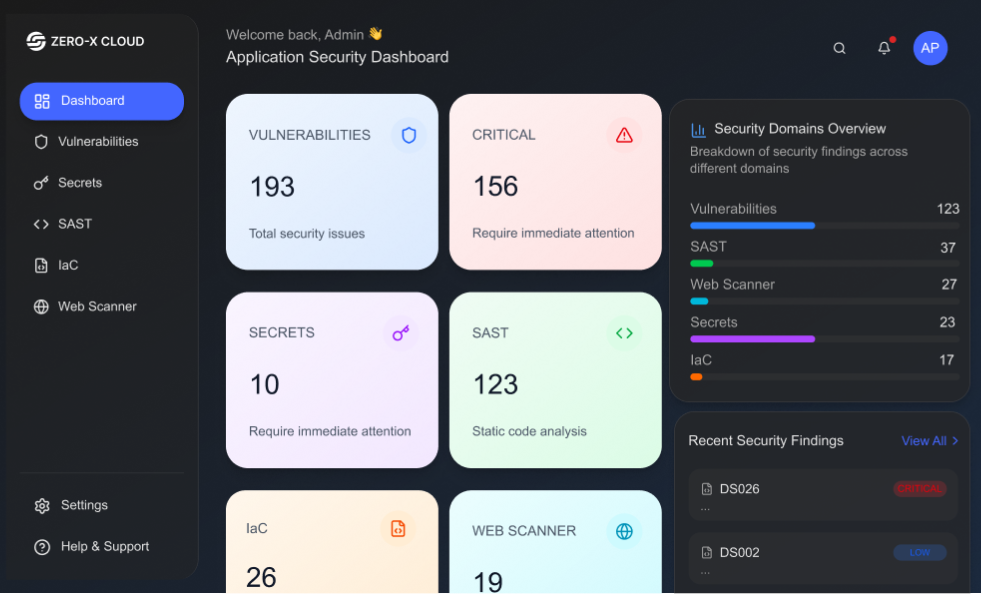Expand View All recent findings

(x=929, y=441)
